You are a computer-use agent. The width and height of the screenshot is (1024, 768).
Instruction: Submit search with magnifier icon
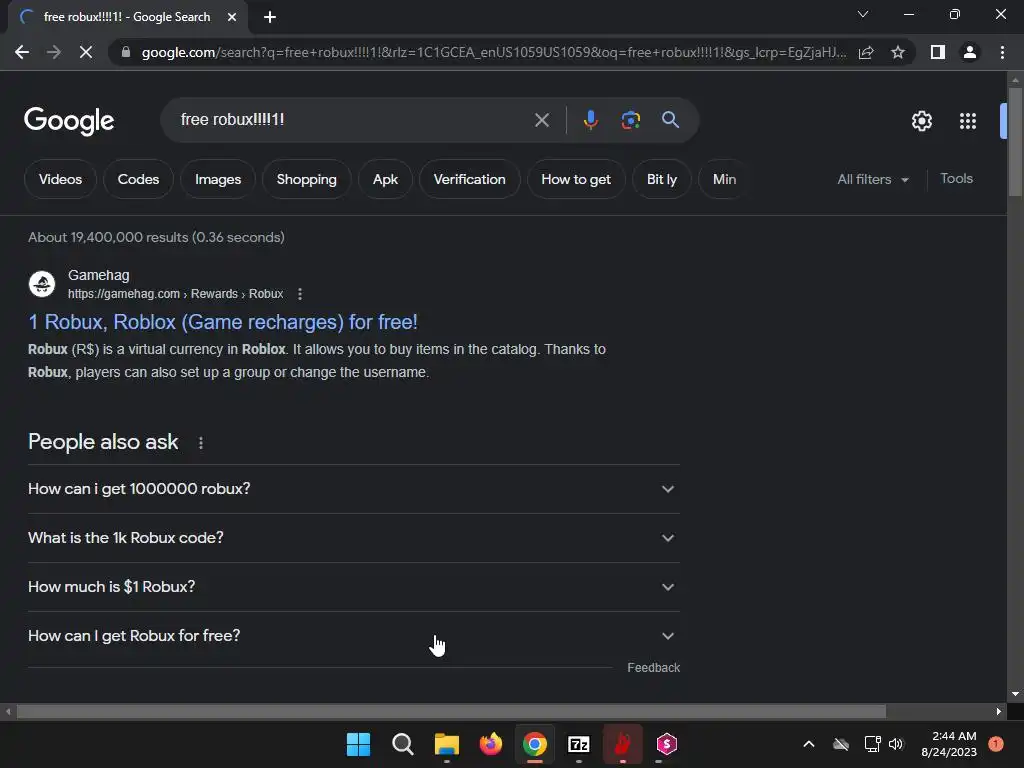670,120
